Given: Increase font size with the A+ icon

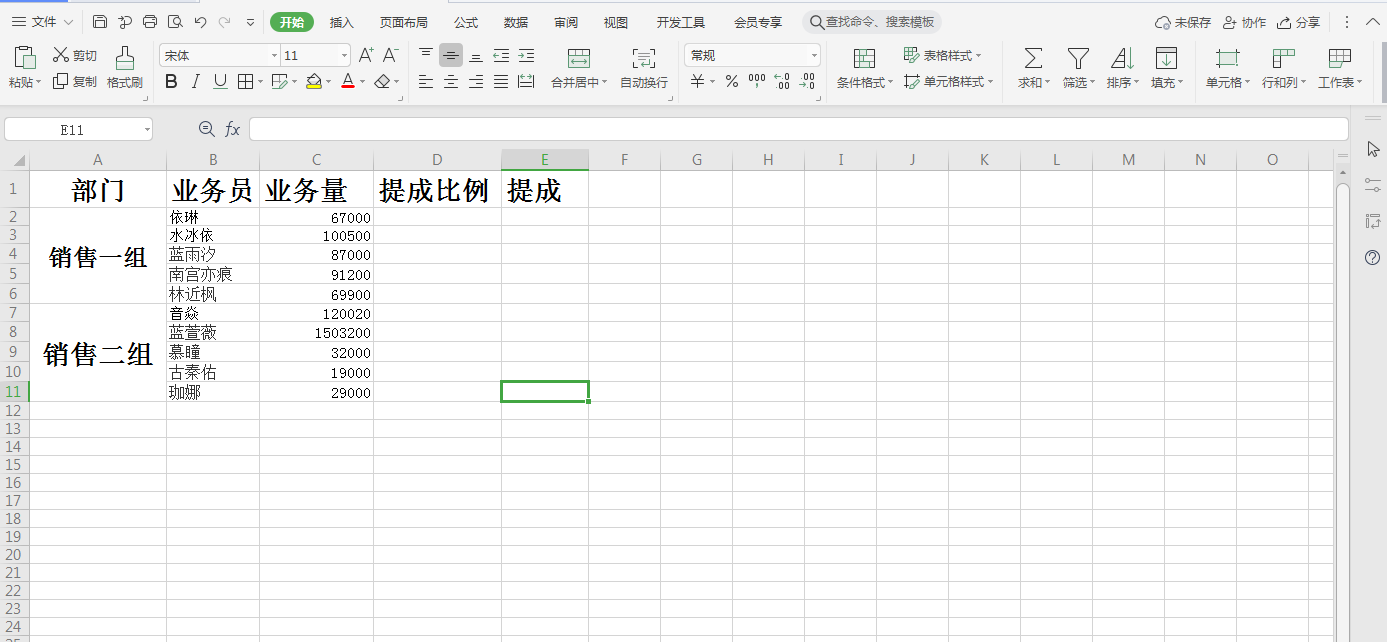Looking at the screenshot, I should coord(366,56).
